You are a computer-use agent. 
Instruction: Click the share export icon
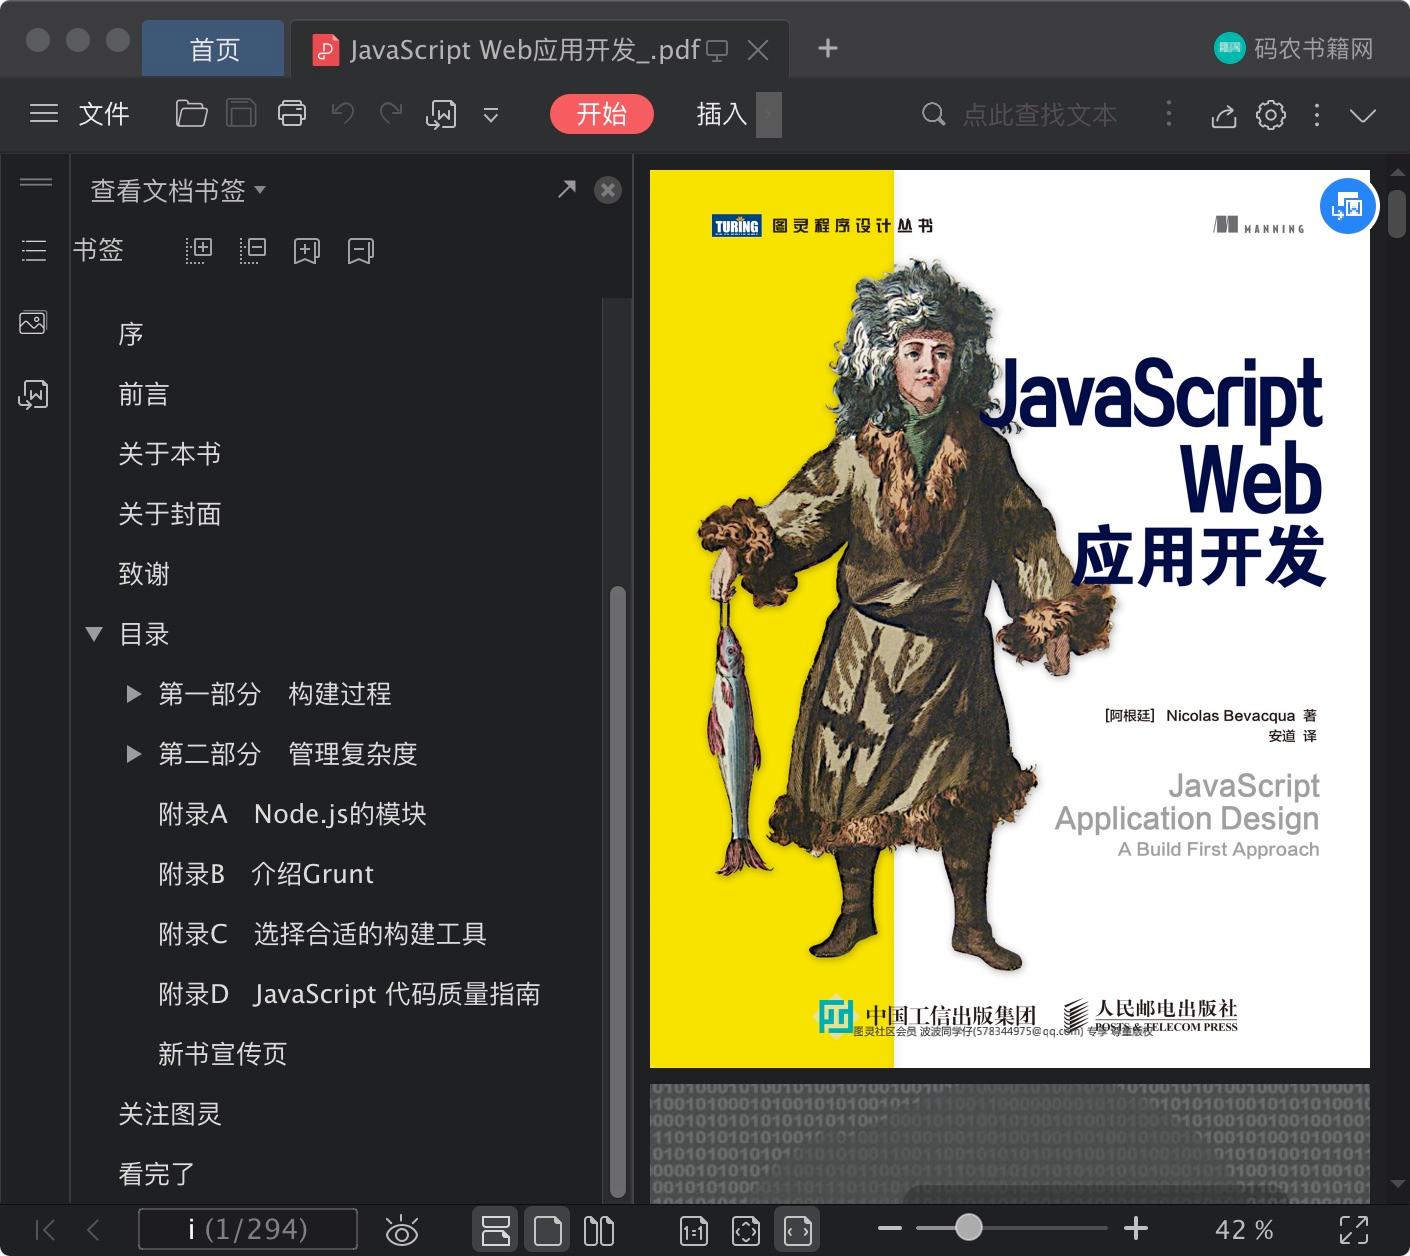pos(1224,115)
